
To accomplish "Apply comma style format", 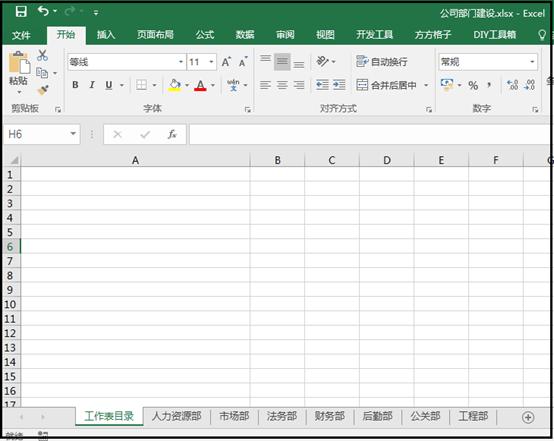I will 489,85.
